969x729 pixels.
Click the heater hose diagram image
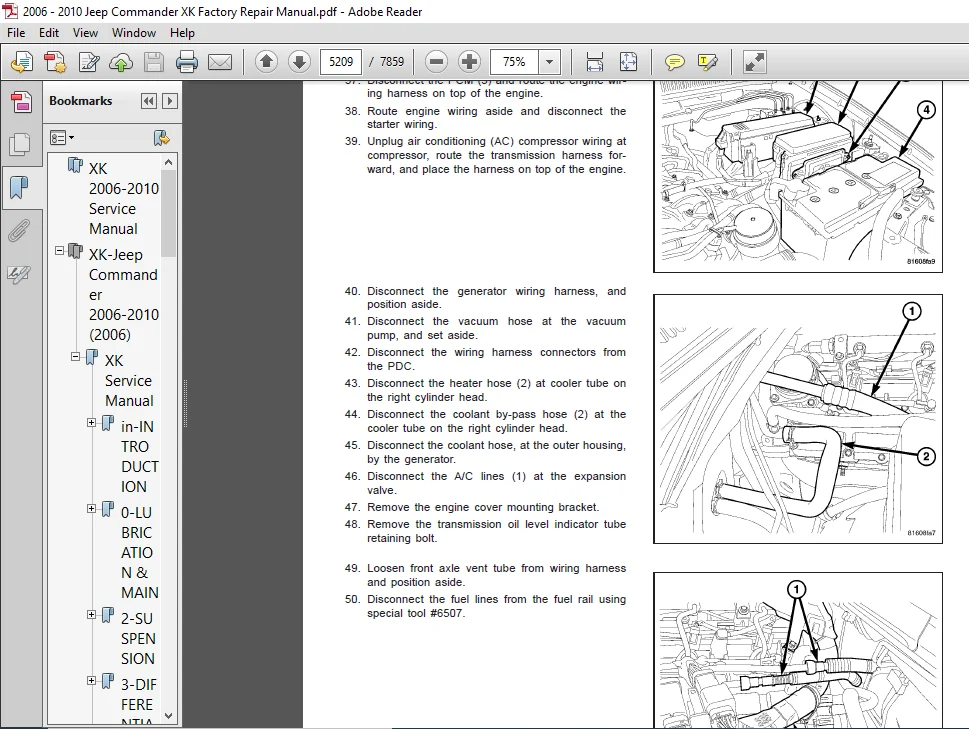(798, 419)
